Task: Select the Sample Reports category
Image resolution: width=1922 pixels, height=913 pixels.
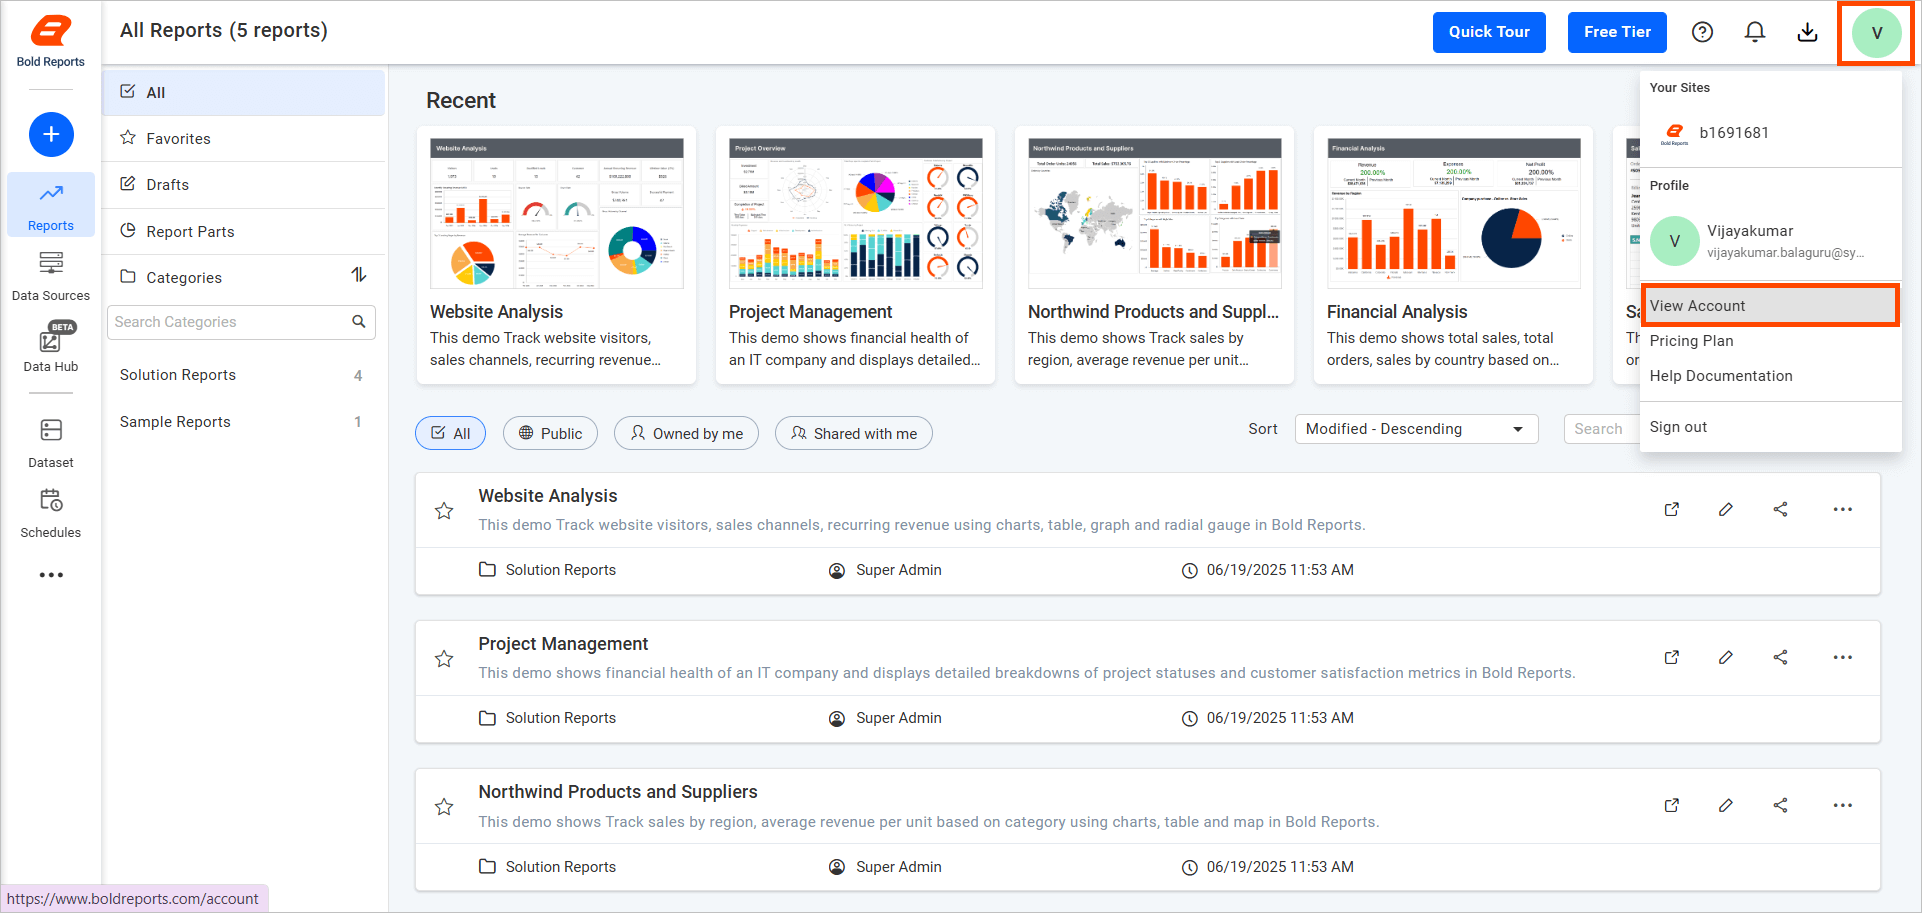Action: tap(241, 422)
